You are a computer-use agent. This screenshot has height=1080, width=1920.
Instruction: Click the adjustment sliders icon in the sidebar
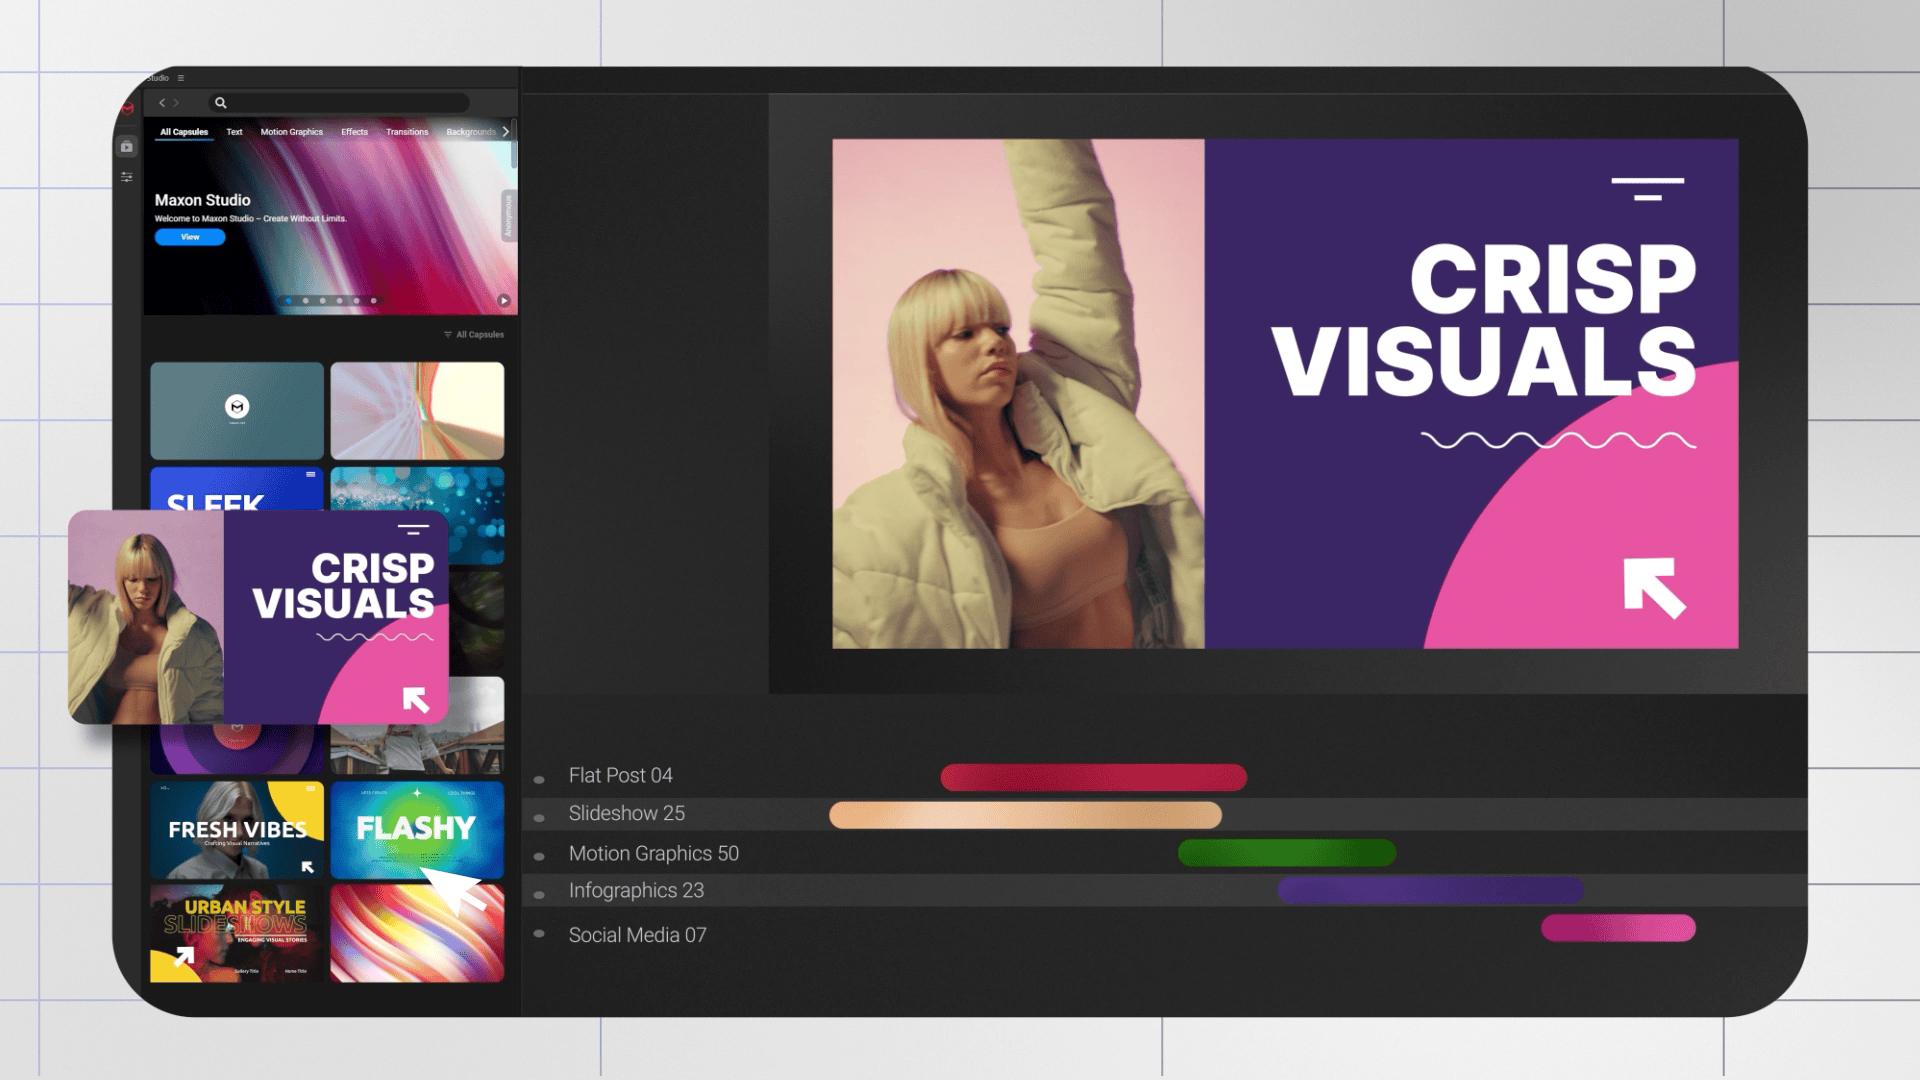point(128,178)
